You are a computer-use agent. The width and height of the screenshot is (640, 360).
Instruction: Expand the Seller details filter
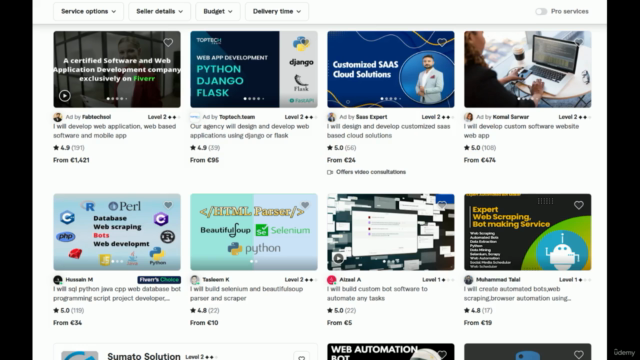[159, 11]
